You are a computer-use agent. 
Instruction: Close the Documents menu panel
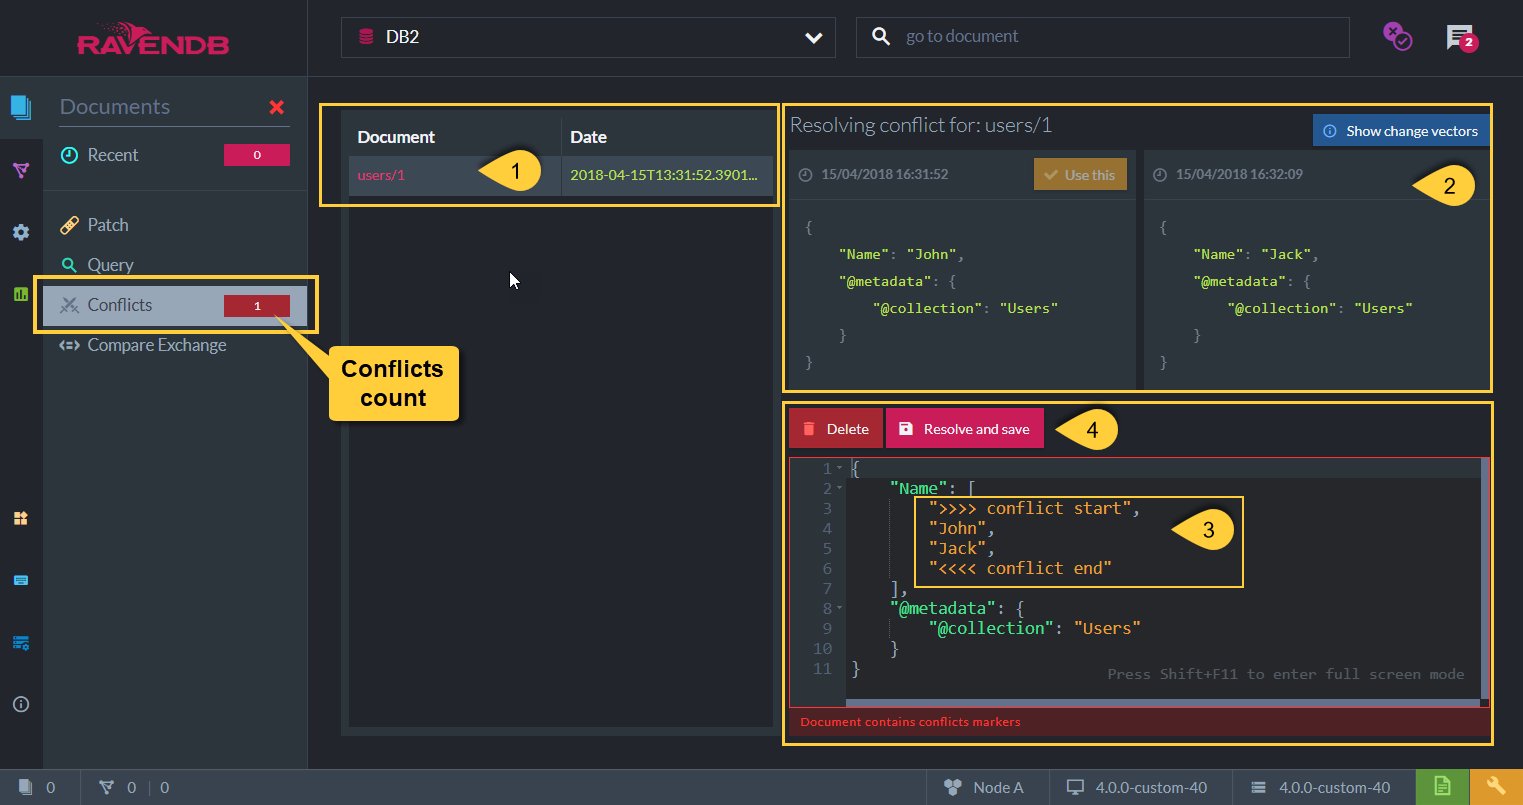277,107
